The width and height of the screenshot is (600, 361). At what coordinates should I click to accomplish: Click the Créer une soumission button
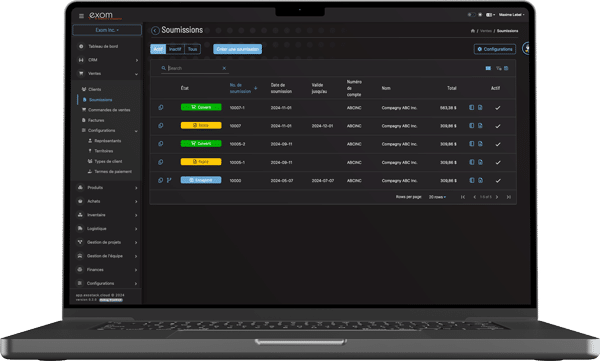(238, 49)
